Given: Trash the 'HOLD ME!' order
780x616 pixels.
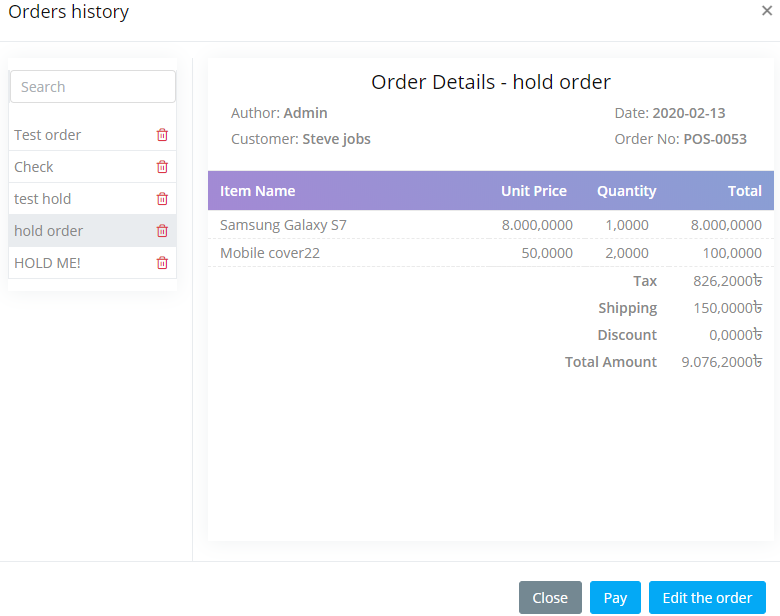Looking at the screenshot, I should click(162, 263).
